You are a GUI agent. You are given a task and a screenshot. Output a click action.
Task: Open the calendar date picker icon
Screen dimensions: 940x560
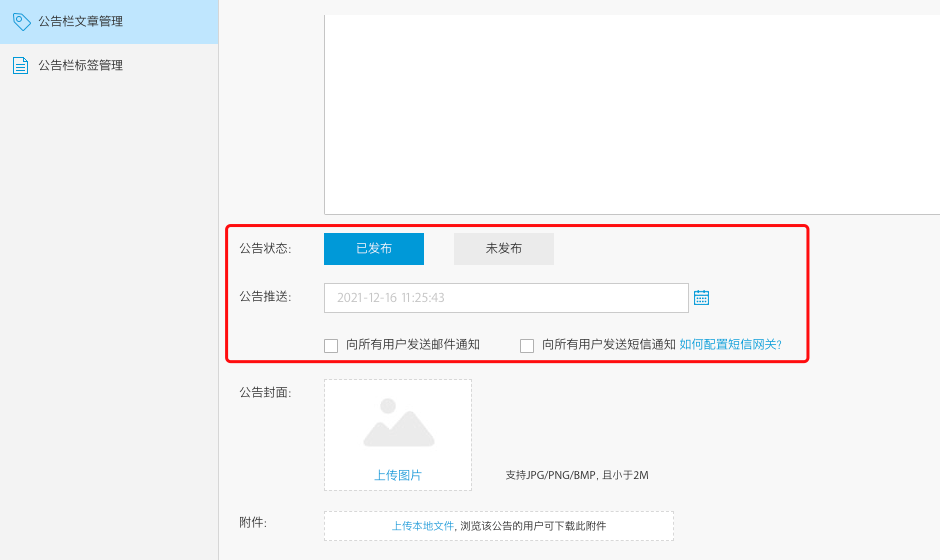(x=701, y=298)
